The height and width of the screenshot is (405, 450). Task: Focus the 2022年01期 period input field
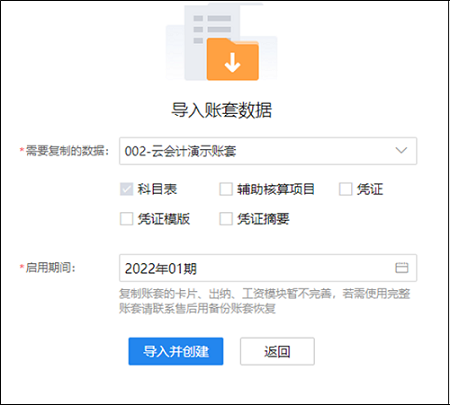[x=268, y=268]
